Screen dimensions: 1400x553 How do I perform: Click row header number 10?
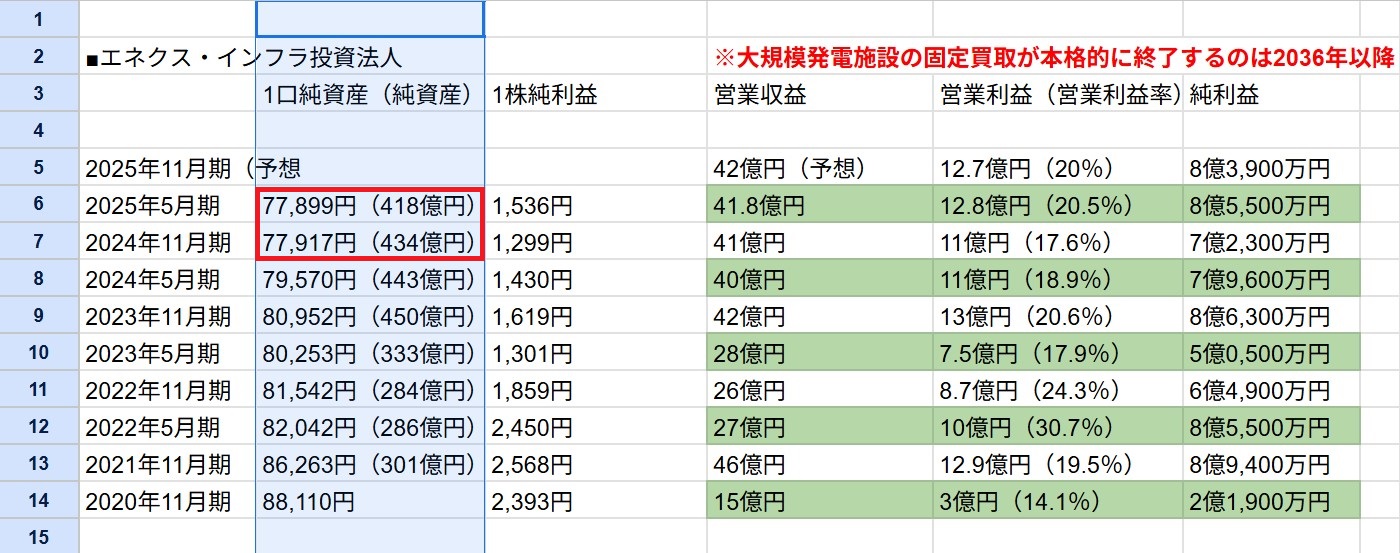(39, 352)
